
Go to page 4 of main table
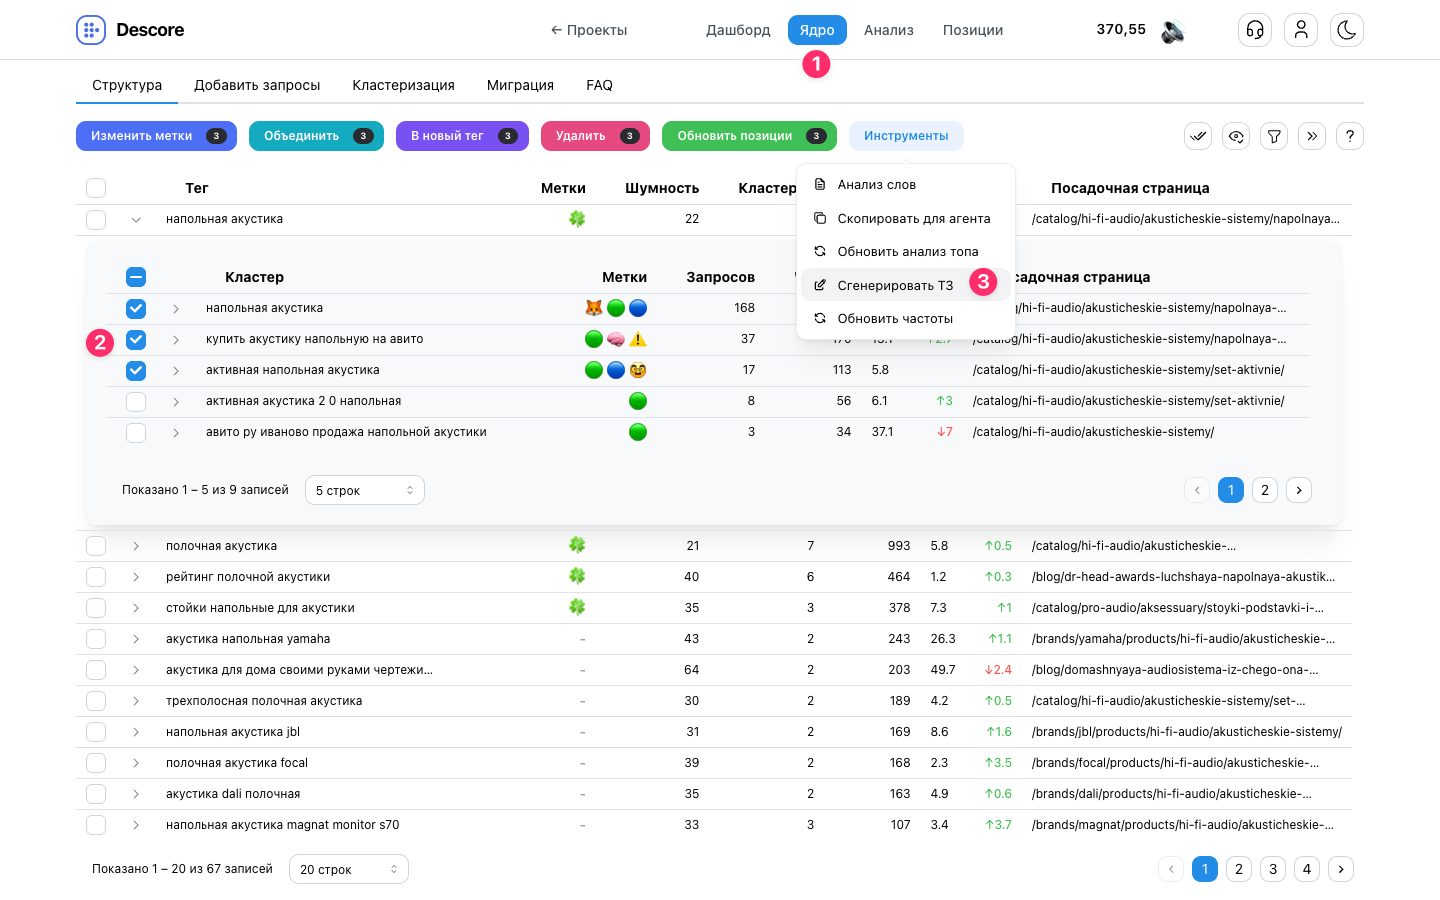pos(1307,869)
